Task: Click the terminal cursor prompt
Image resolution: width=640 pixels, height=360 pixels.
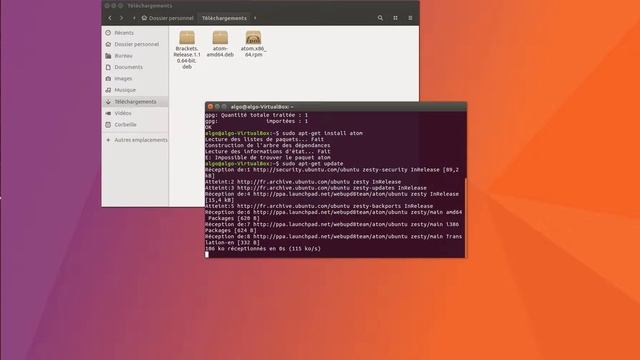Action: [207, 254]
